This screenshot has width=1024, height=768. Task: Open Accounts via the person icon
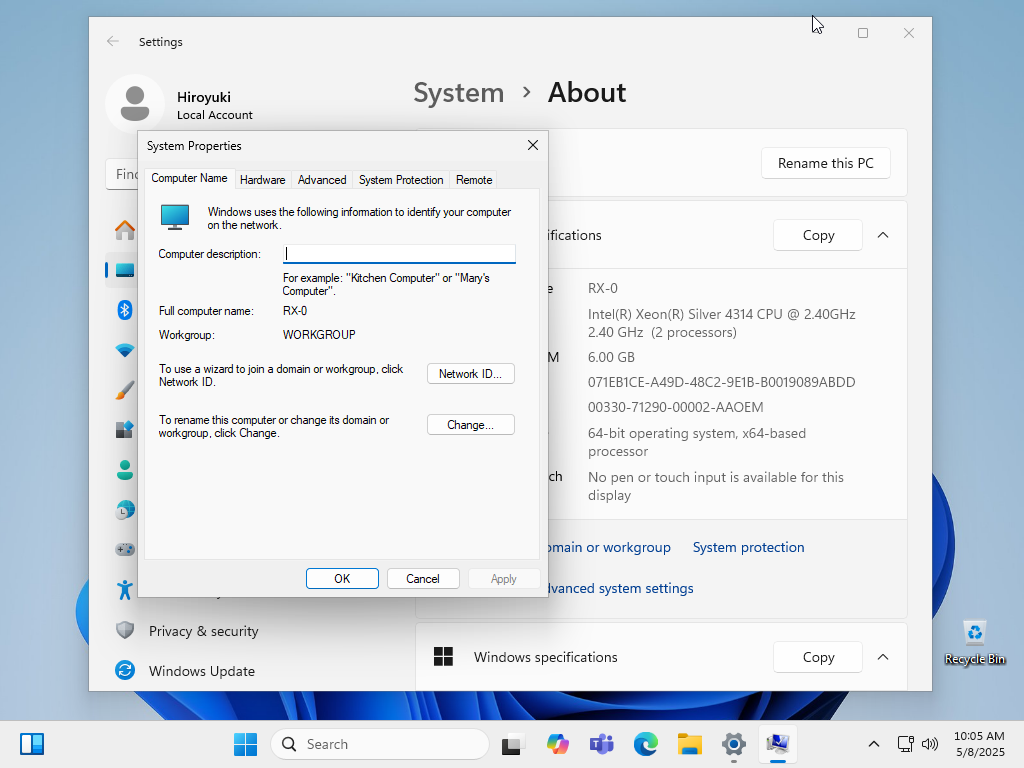[x=125, y=470]
